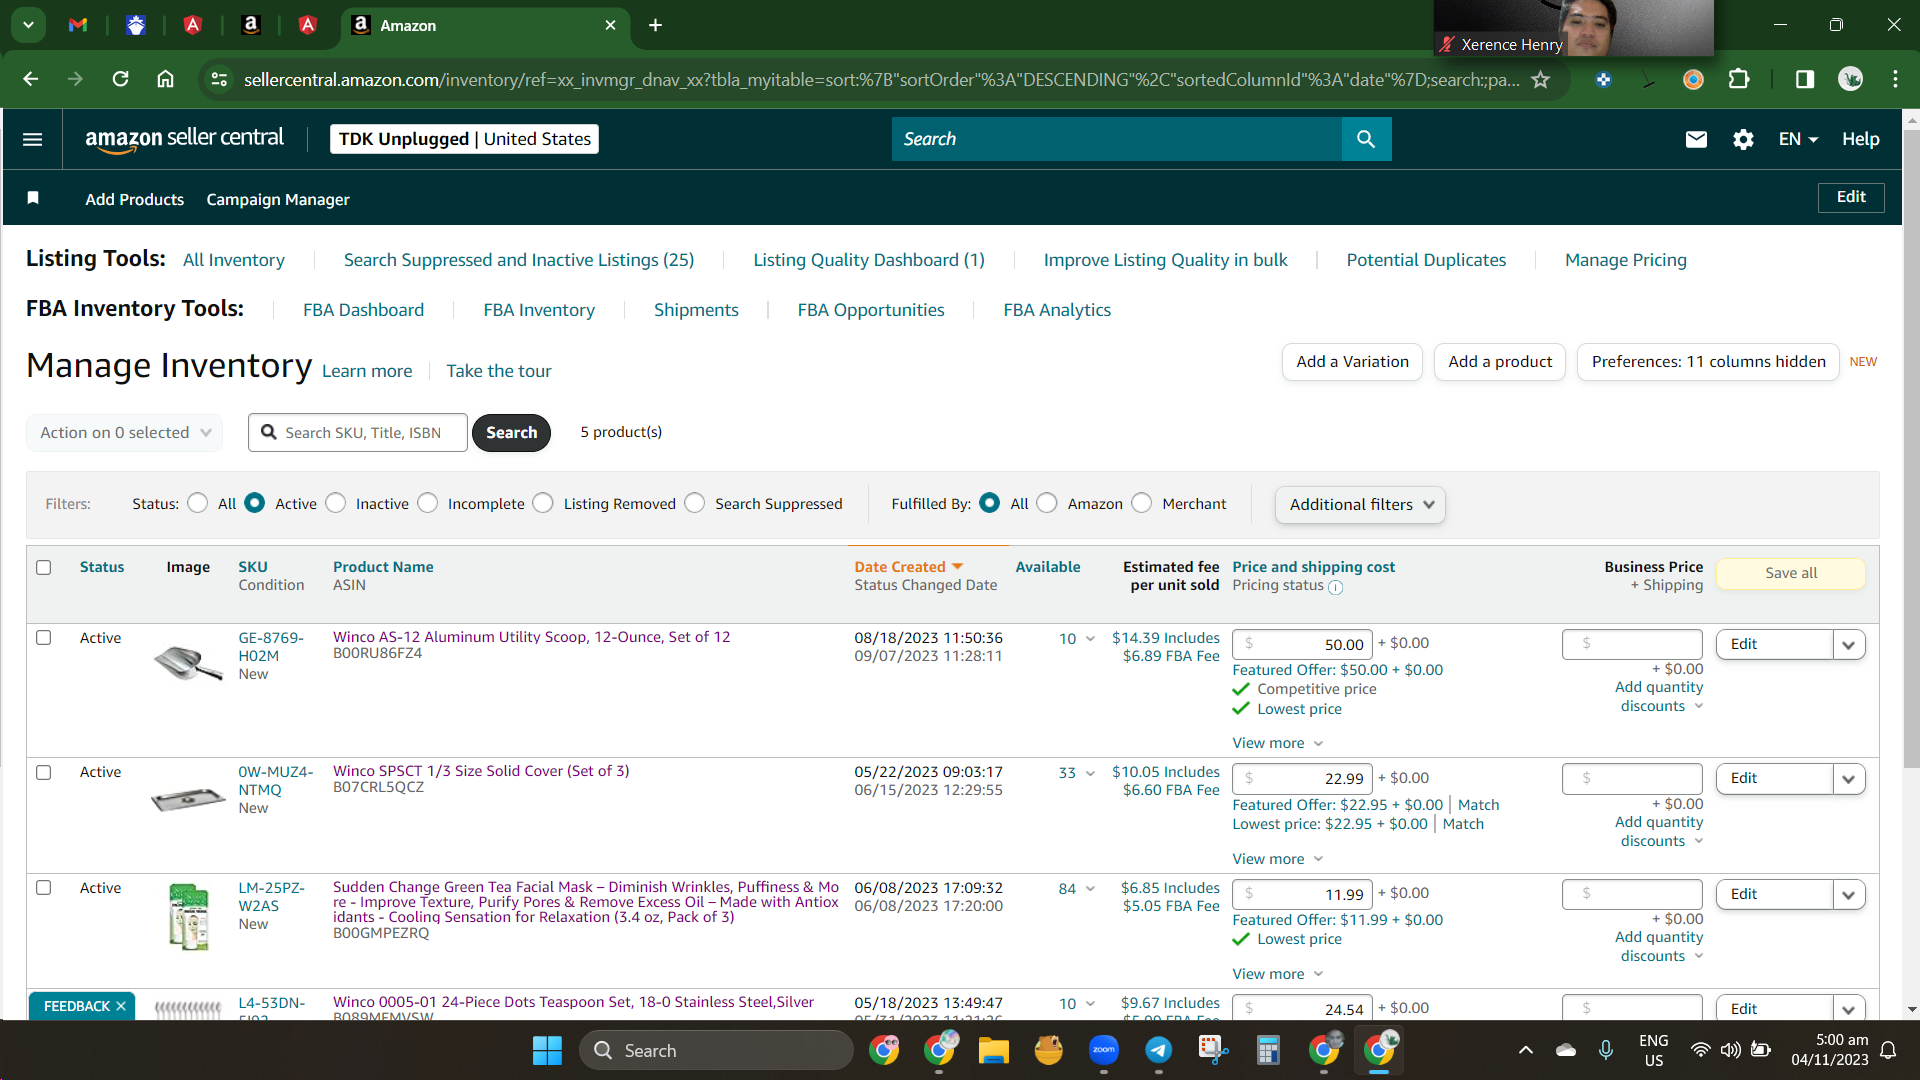
Task: Switch to the Gmail pinned tab
Action: point(78,25)
